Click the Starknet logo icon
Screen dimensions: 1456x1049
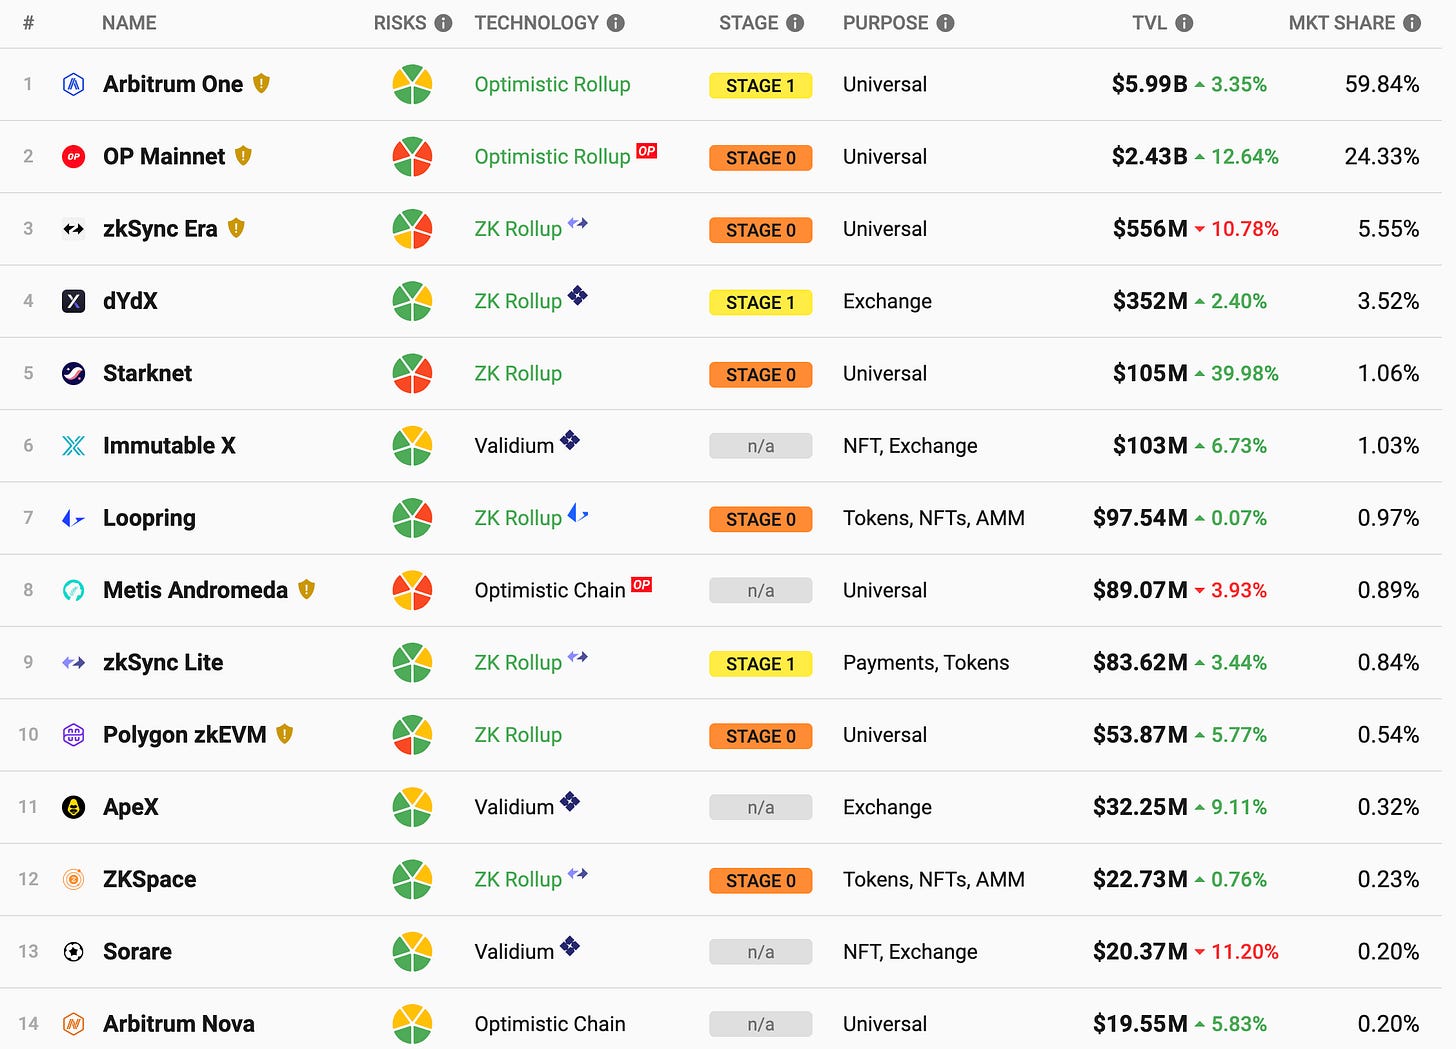[x=73, y=373]
